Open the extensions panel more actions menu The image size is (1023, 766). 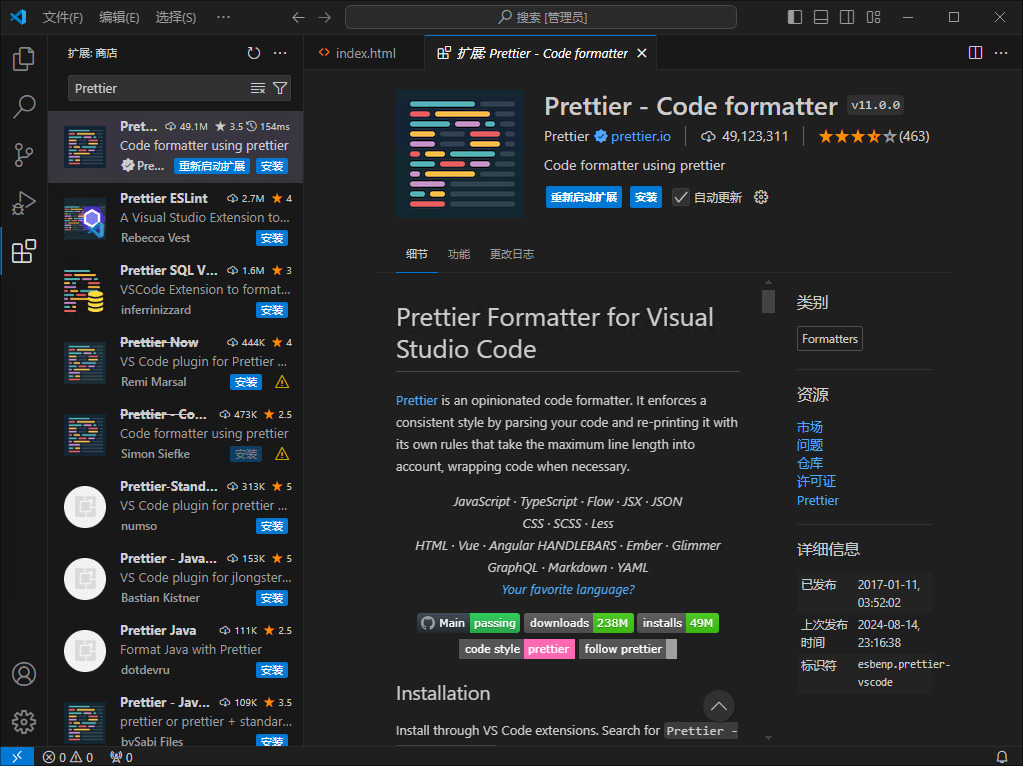279,54
